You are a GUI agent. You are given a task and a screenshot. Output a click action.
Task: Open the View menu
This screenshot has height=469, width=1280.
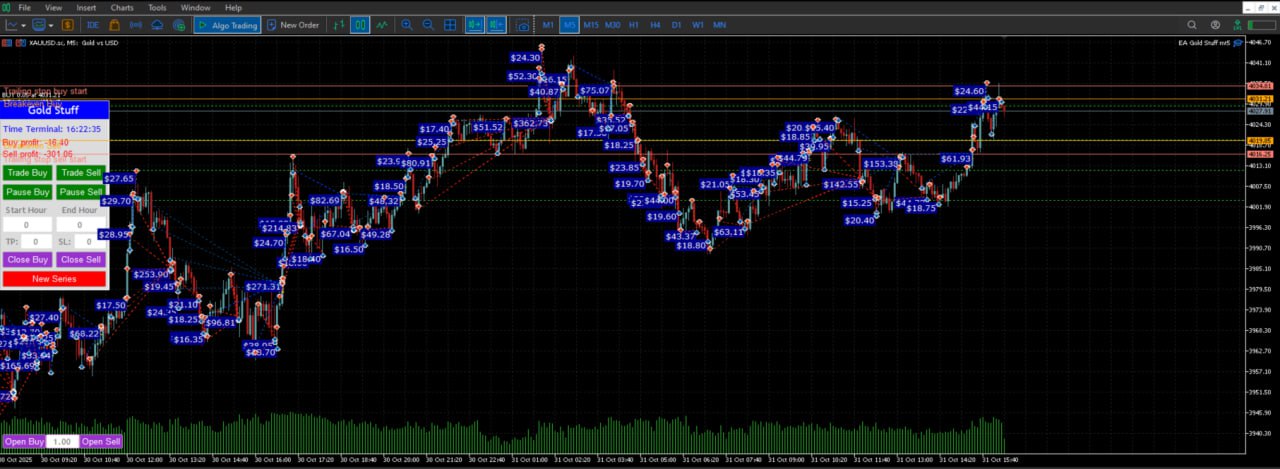[x=53, y=7]
